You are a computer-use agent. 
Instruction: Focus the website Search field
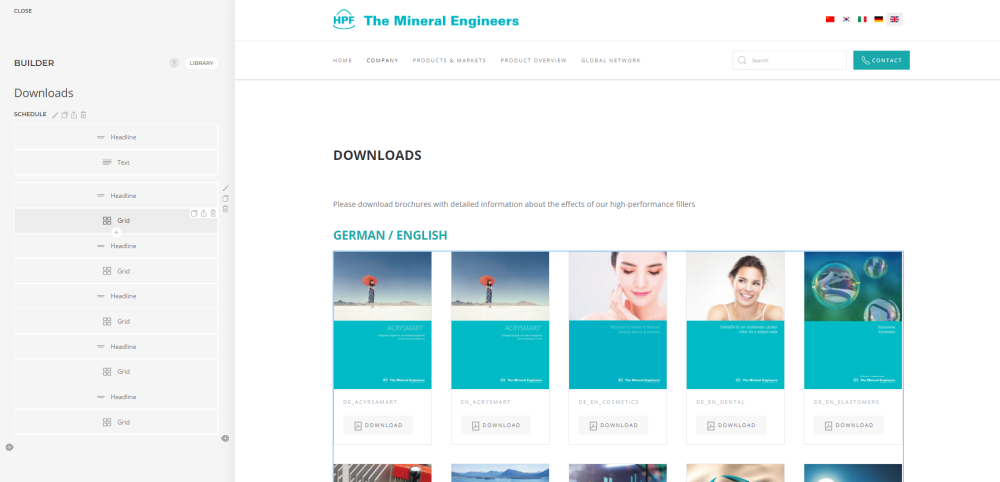point(790,60)
